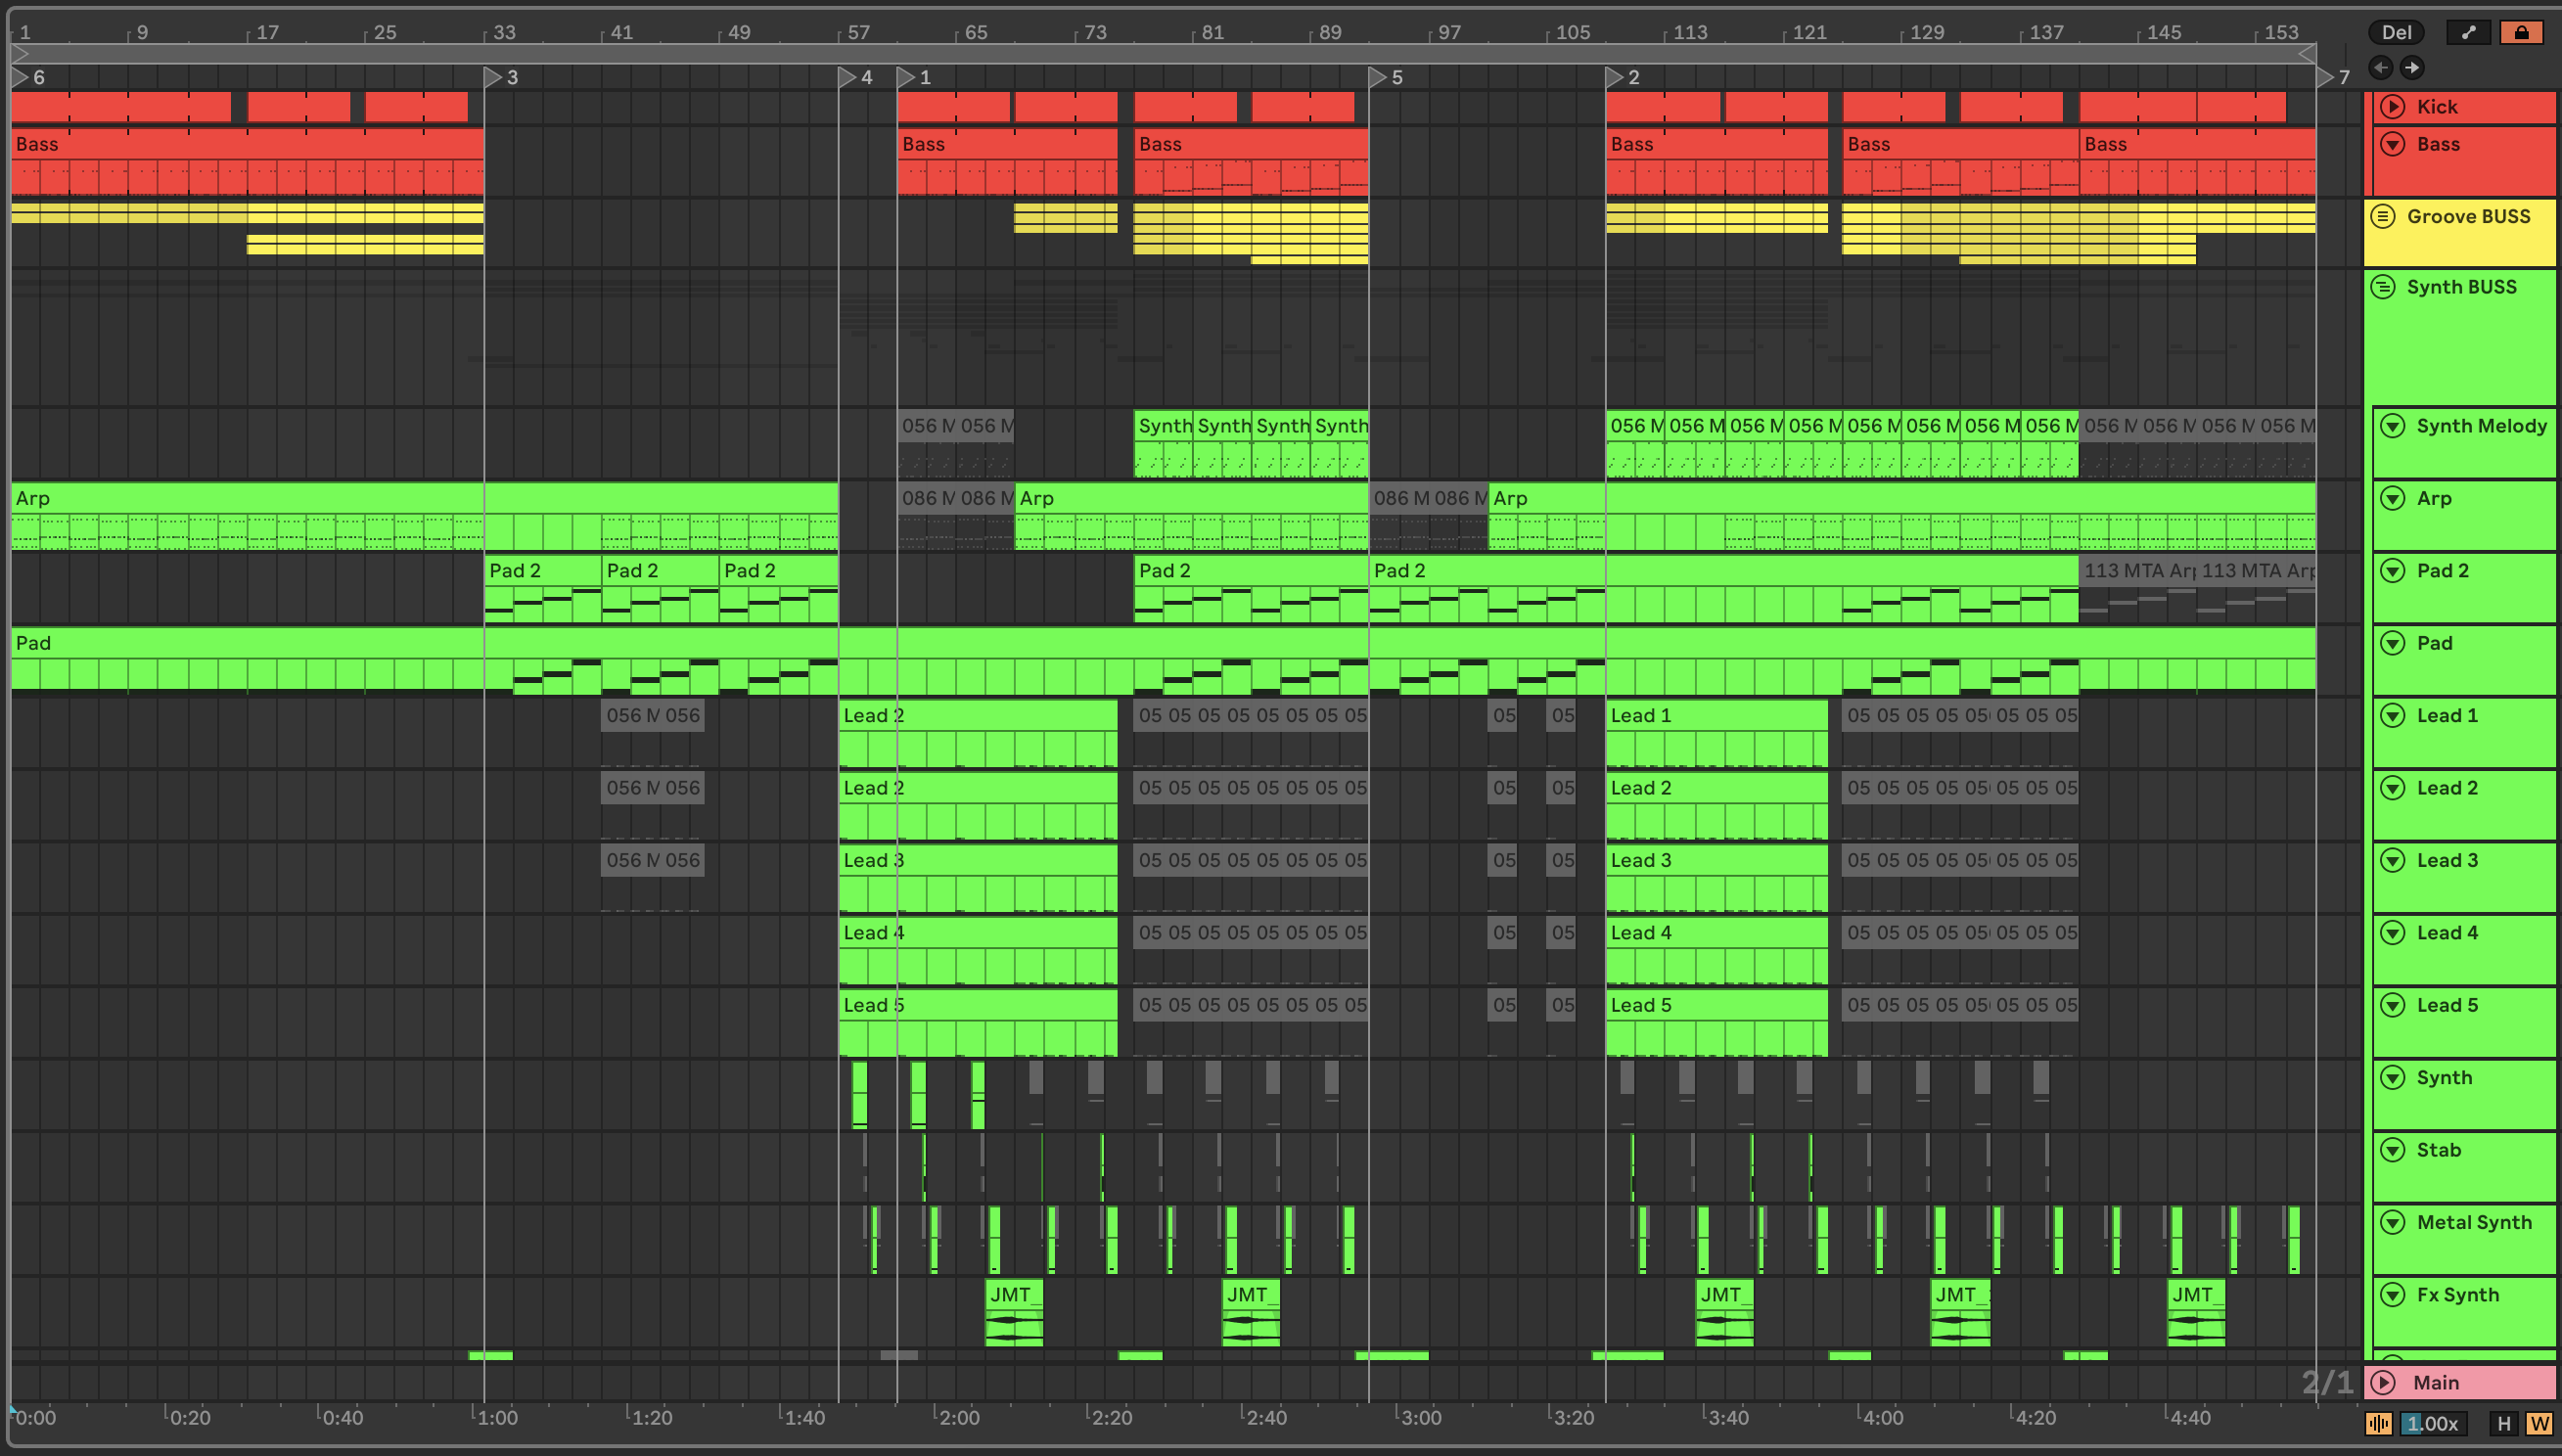
Task: Toggle the H optimize height button
Action: (x=2504, y=1423)
